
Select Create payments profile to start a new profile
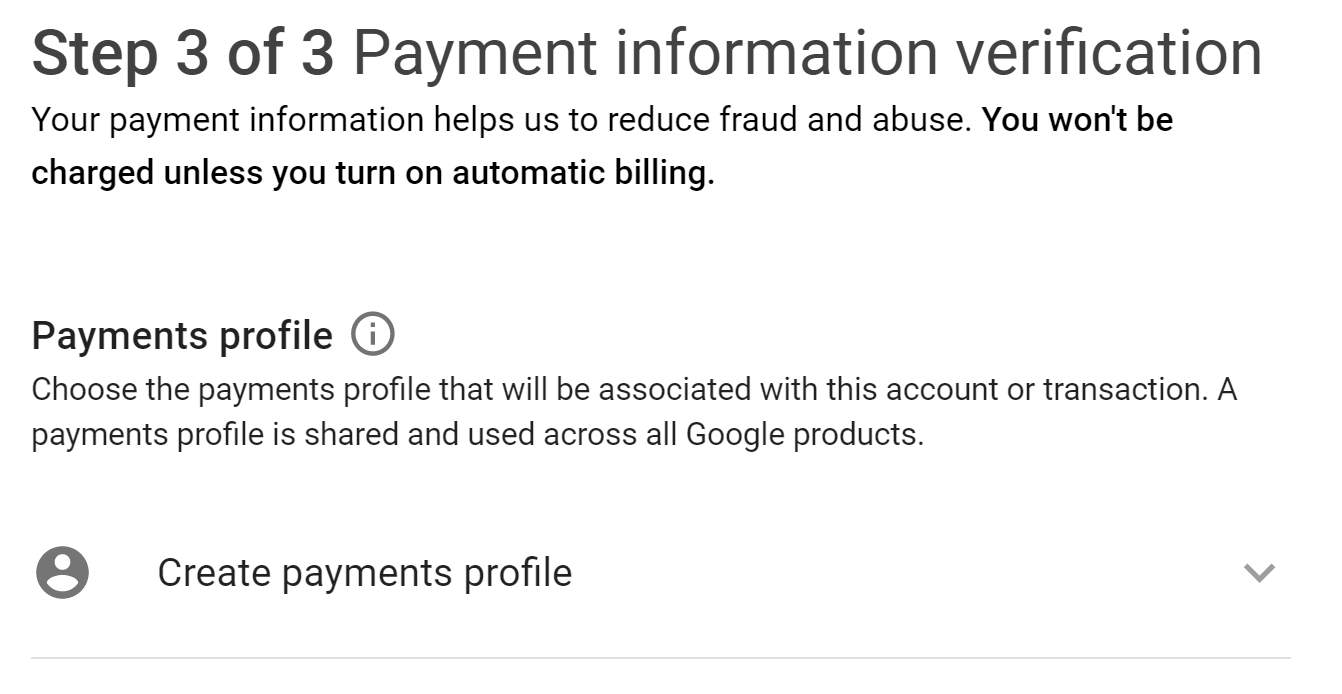click(x=363, y=573)
